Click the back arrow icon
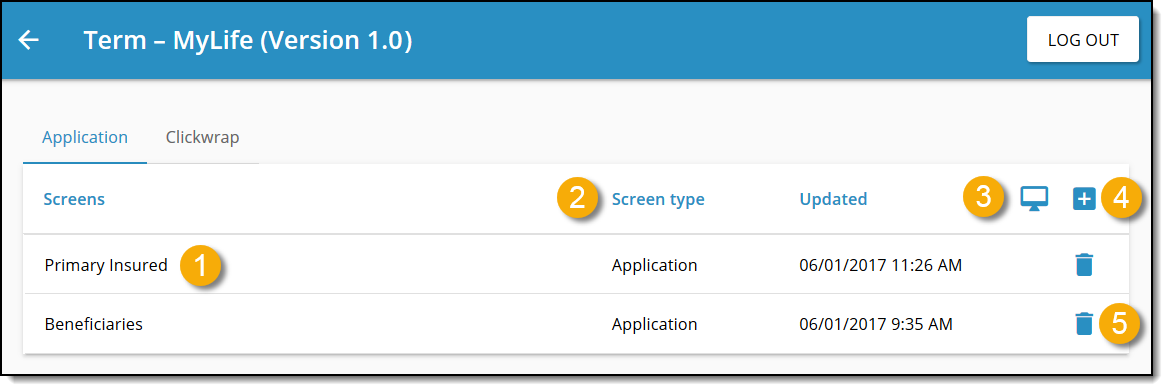Screen dimensions: 1168x391 (28, 40)
